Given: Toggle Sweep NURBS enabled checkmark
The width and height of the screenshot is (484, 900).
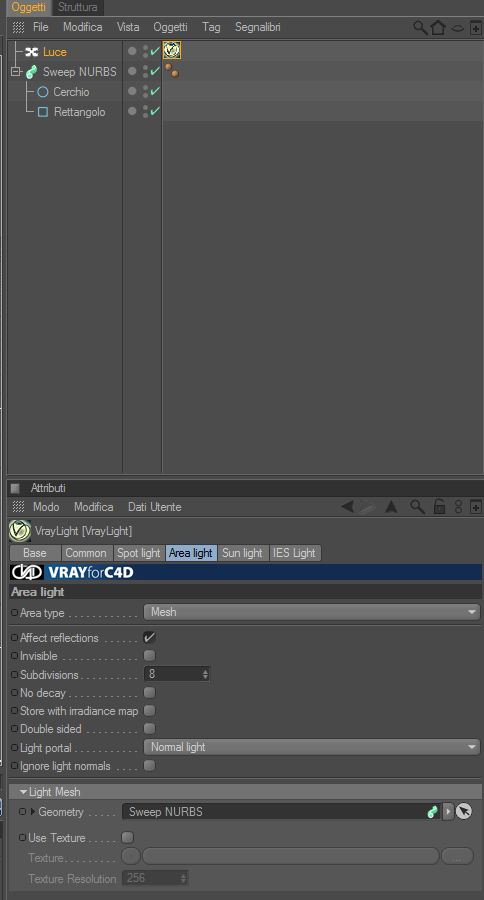Looking at the screenshot, I should pos(154,71).
